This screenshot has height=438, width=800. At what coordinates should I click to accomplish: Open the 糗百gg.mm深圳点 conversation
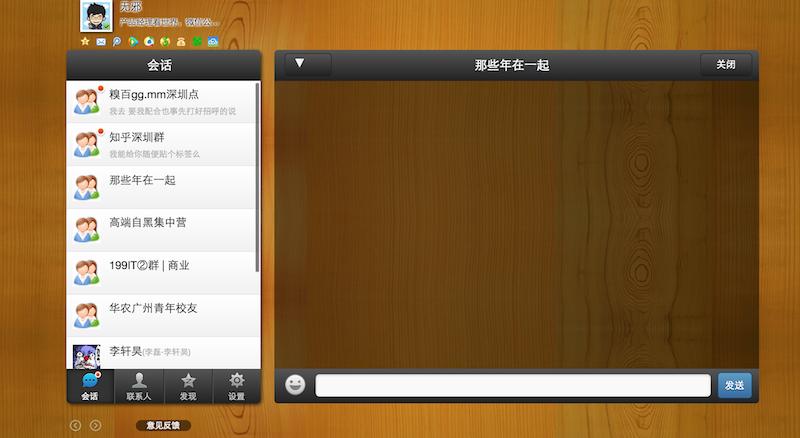[x=161, y=102]
